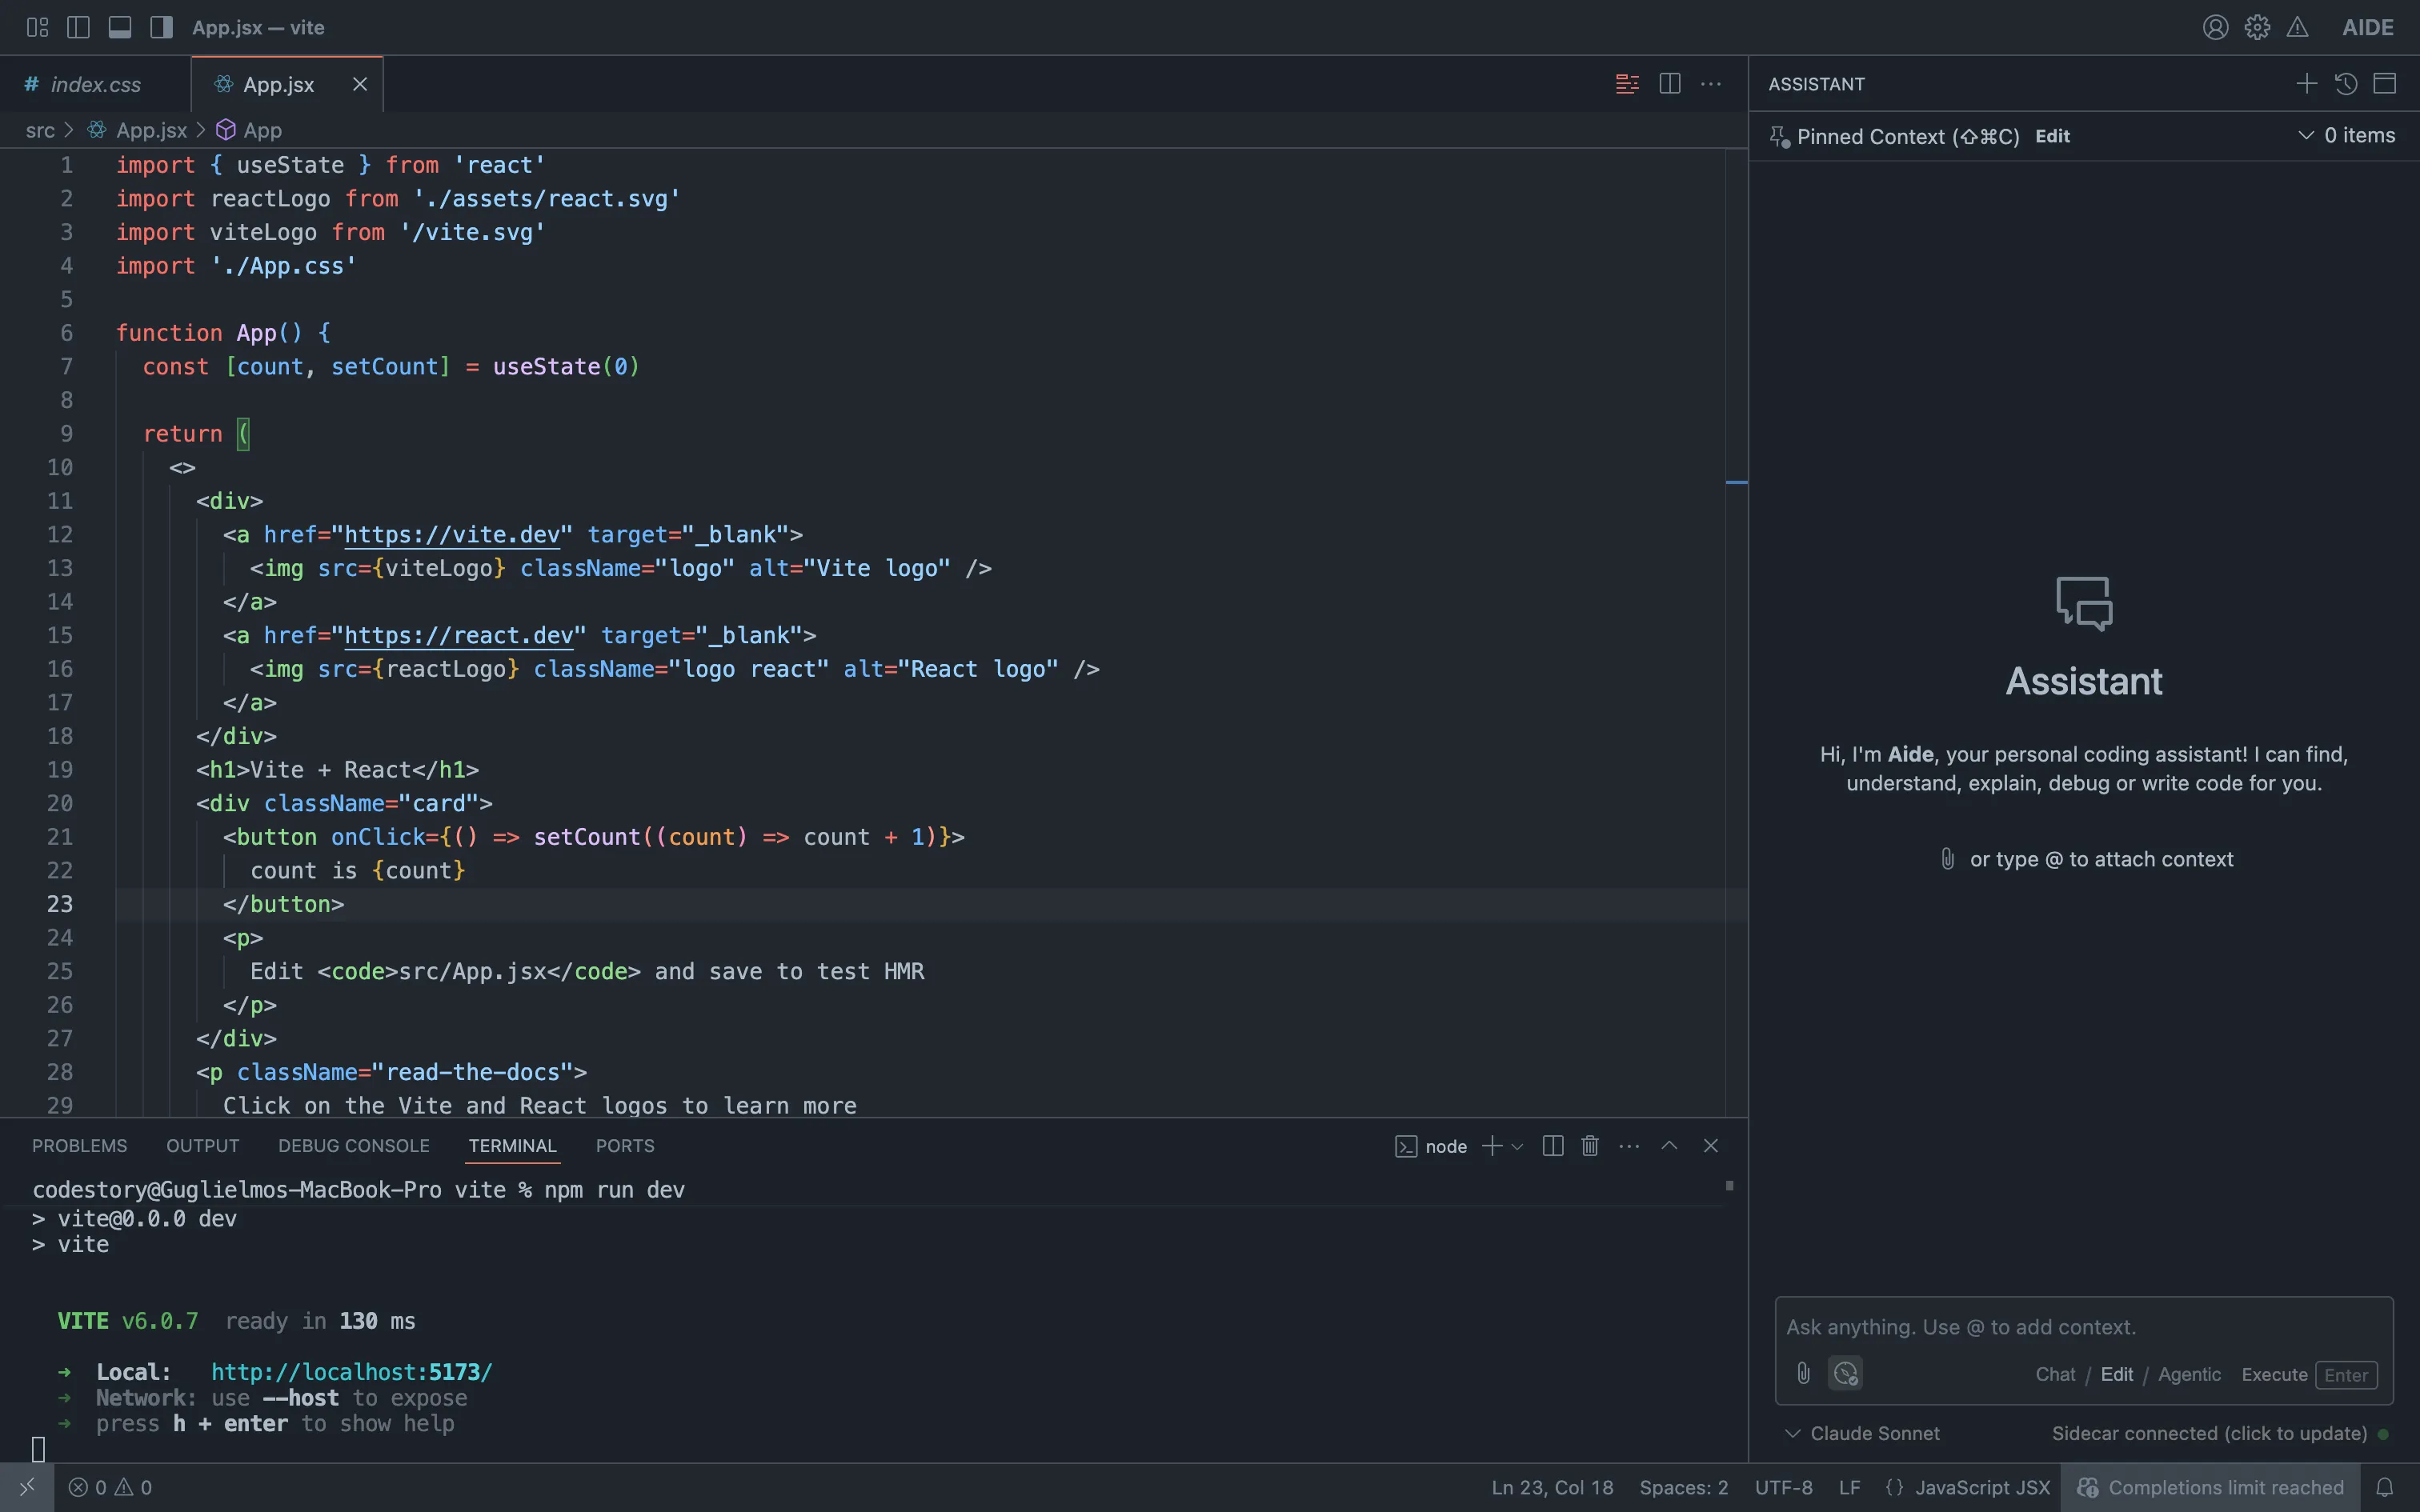Change indentation via Spaces: 2
2420x1512 pixels.
(x=1684, y=1487)
